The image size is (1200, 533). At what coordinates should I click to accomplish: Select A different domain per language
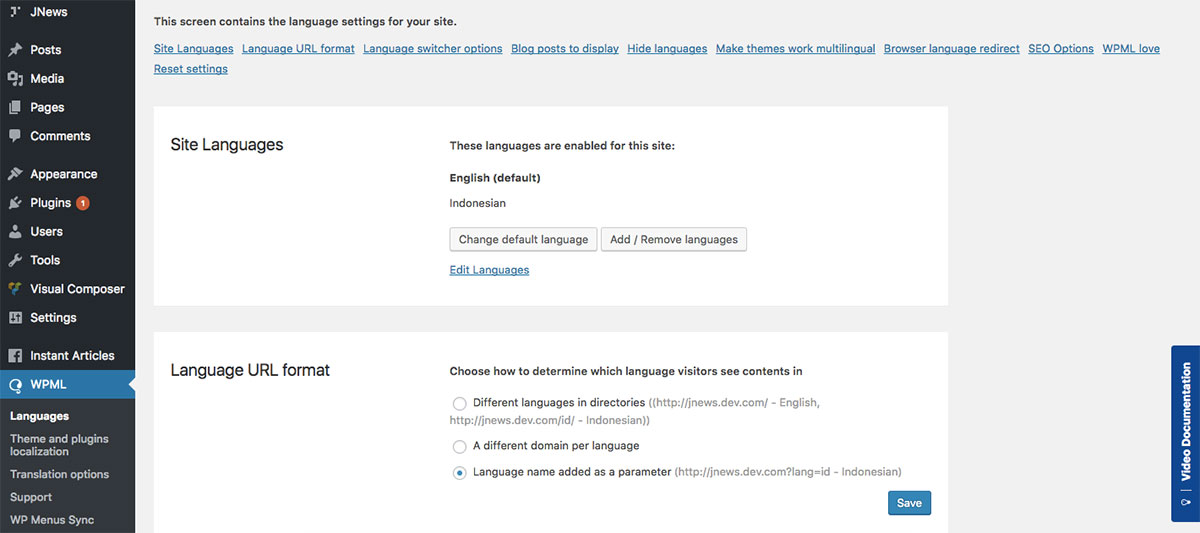[459, 446]
